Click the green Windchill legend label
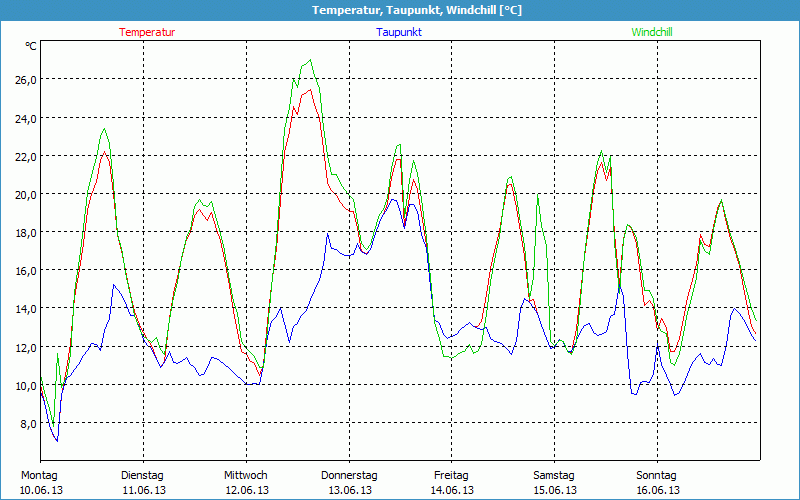The image size is (800, 500). click(x=652, y=32)
